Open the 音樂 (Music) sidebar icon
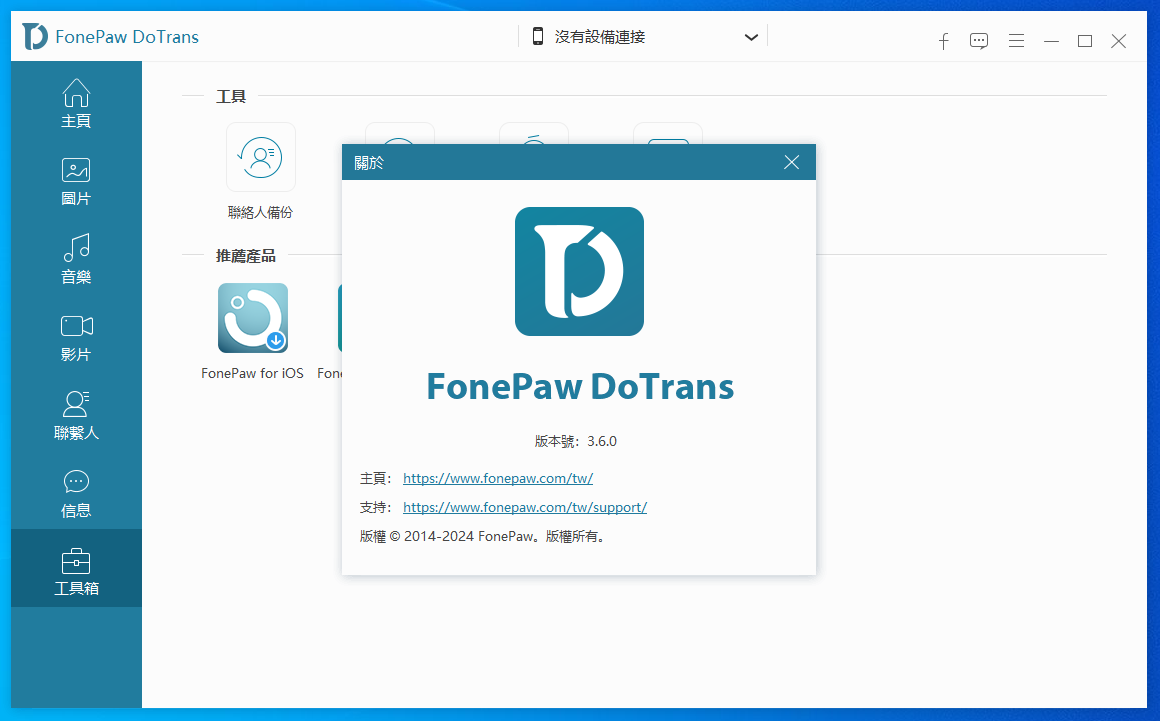This screenshot has height=721, width=1160. tap(76, 260)
